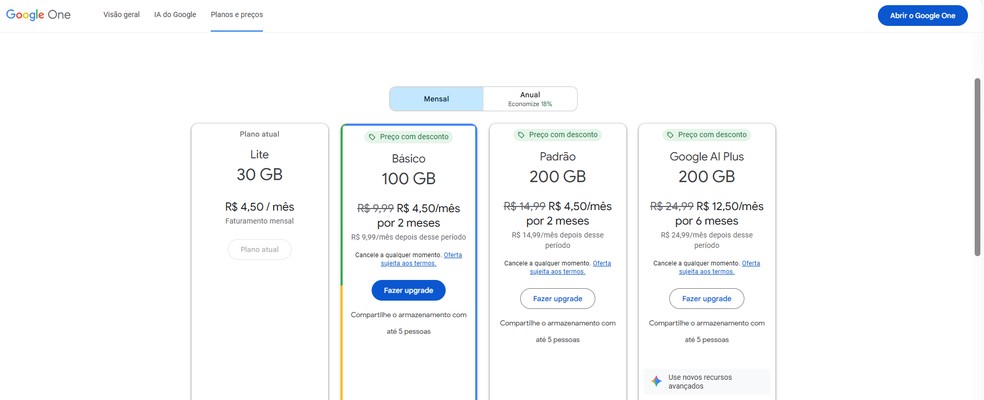Click the discount tag icon on Padrão card
This screenshot has height=400, width=984.
521,135
